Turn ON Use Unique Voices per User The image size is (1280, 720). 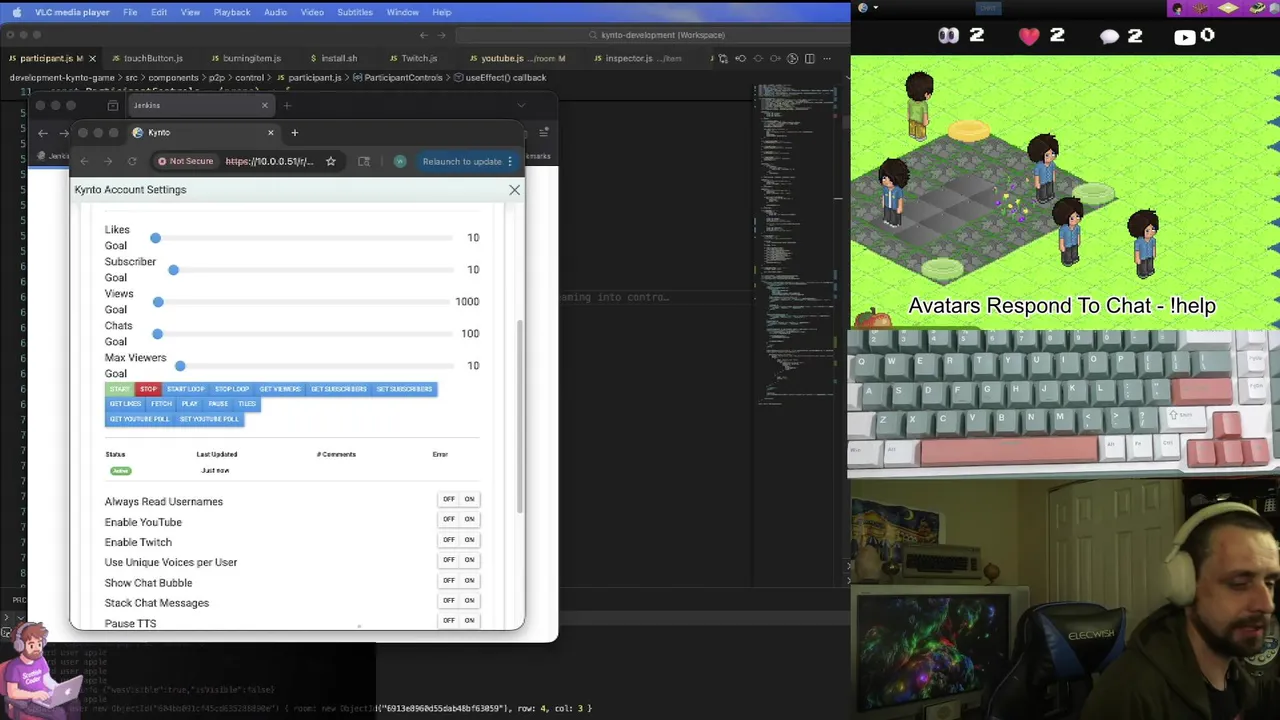pyautogui.click(x=469, y=560)
